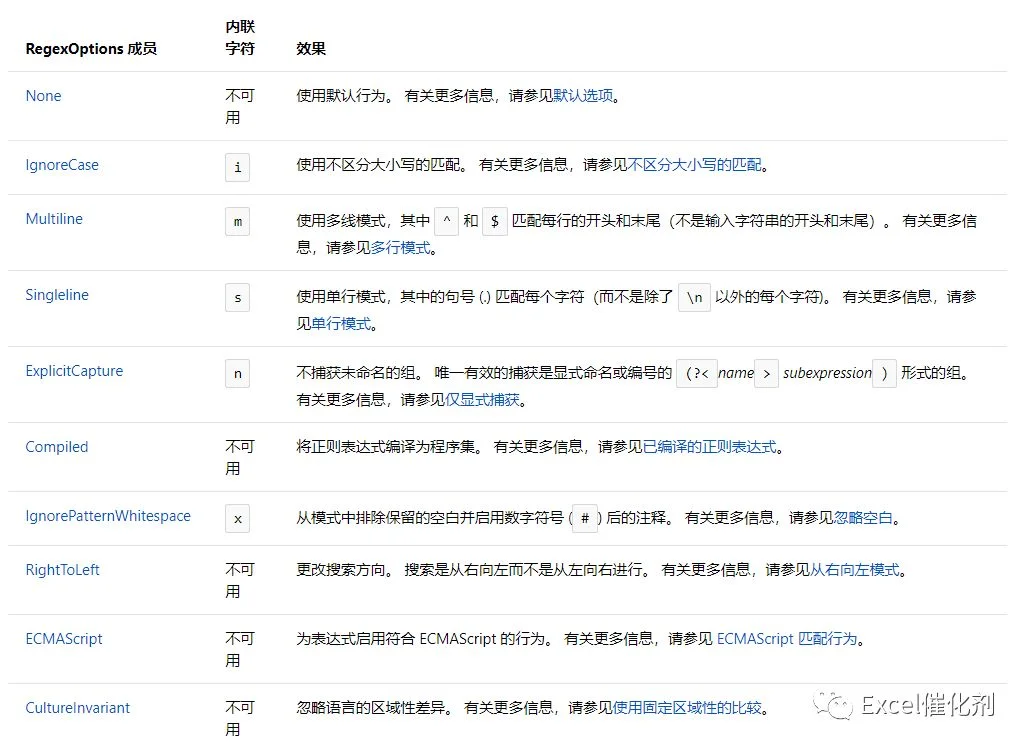The height and width of the screenshot is (750, 1029).
Task: Click the '#' code box in IgnorePatternWhitespace row
Action: pyautogui.click(x=585, y=518)
